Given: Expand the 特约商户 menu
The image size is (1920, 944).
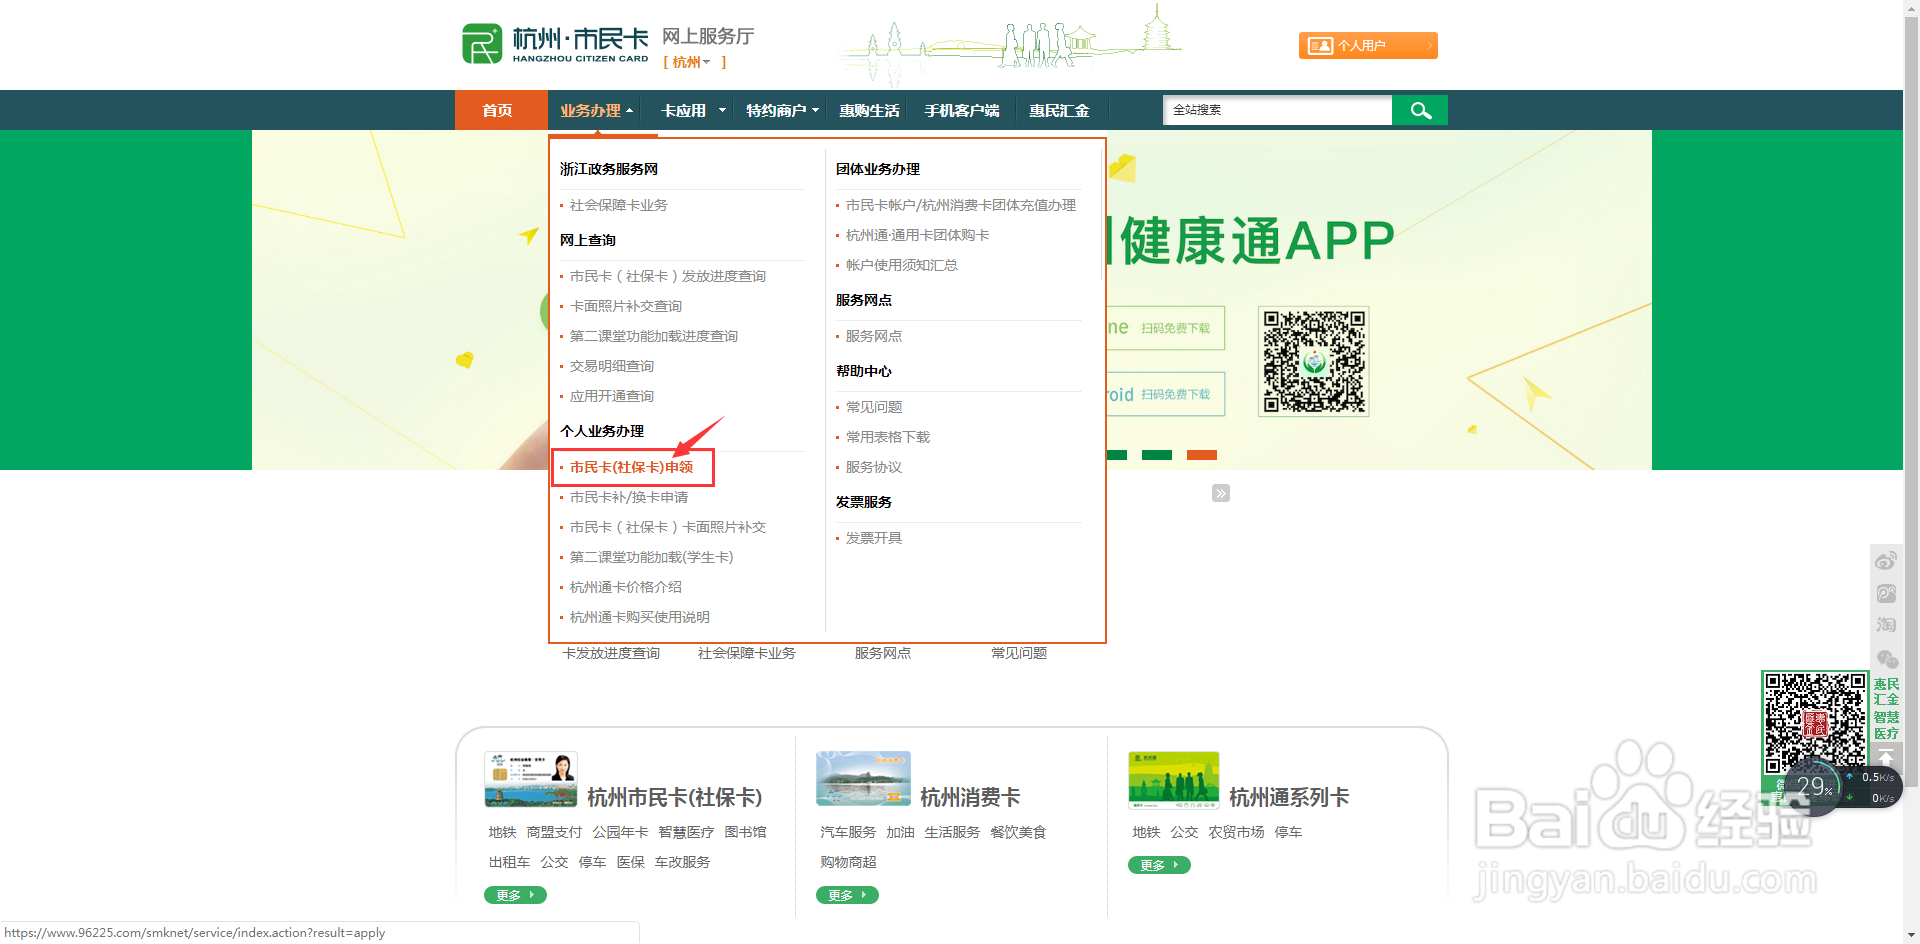Looking at the screenshot, I should 782,111.
